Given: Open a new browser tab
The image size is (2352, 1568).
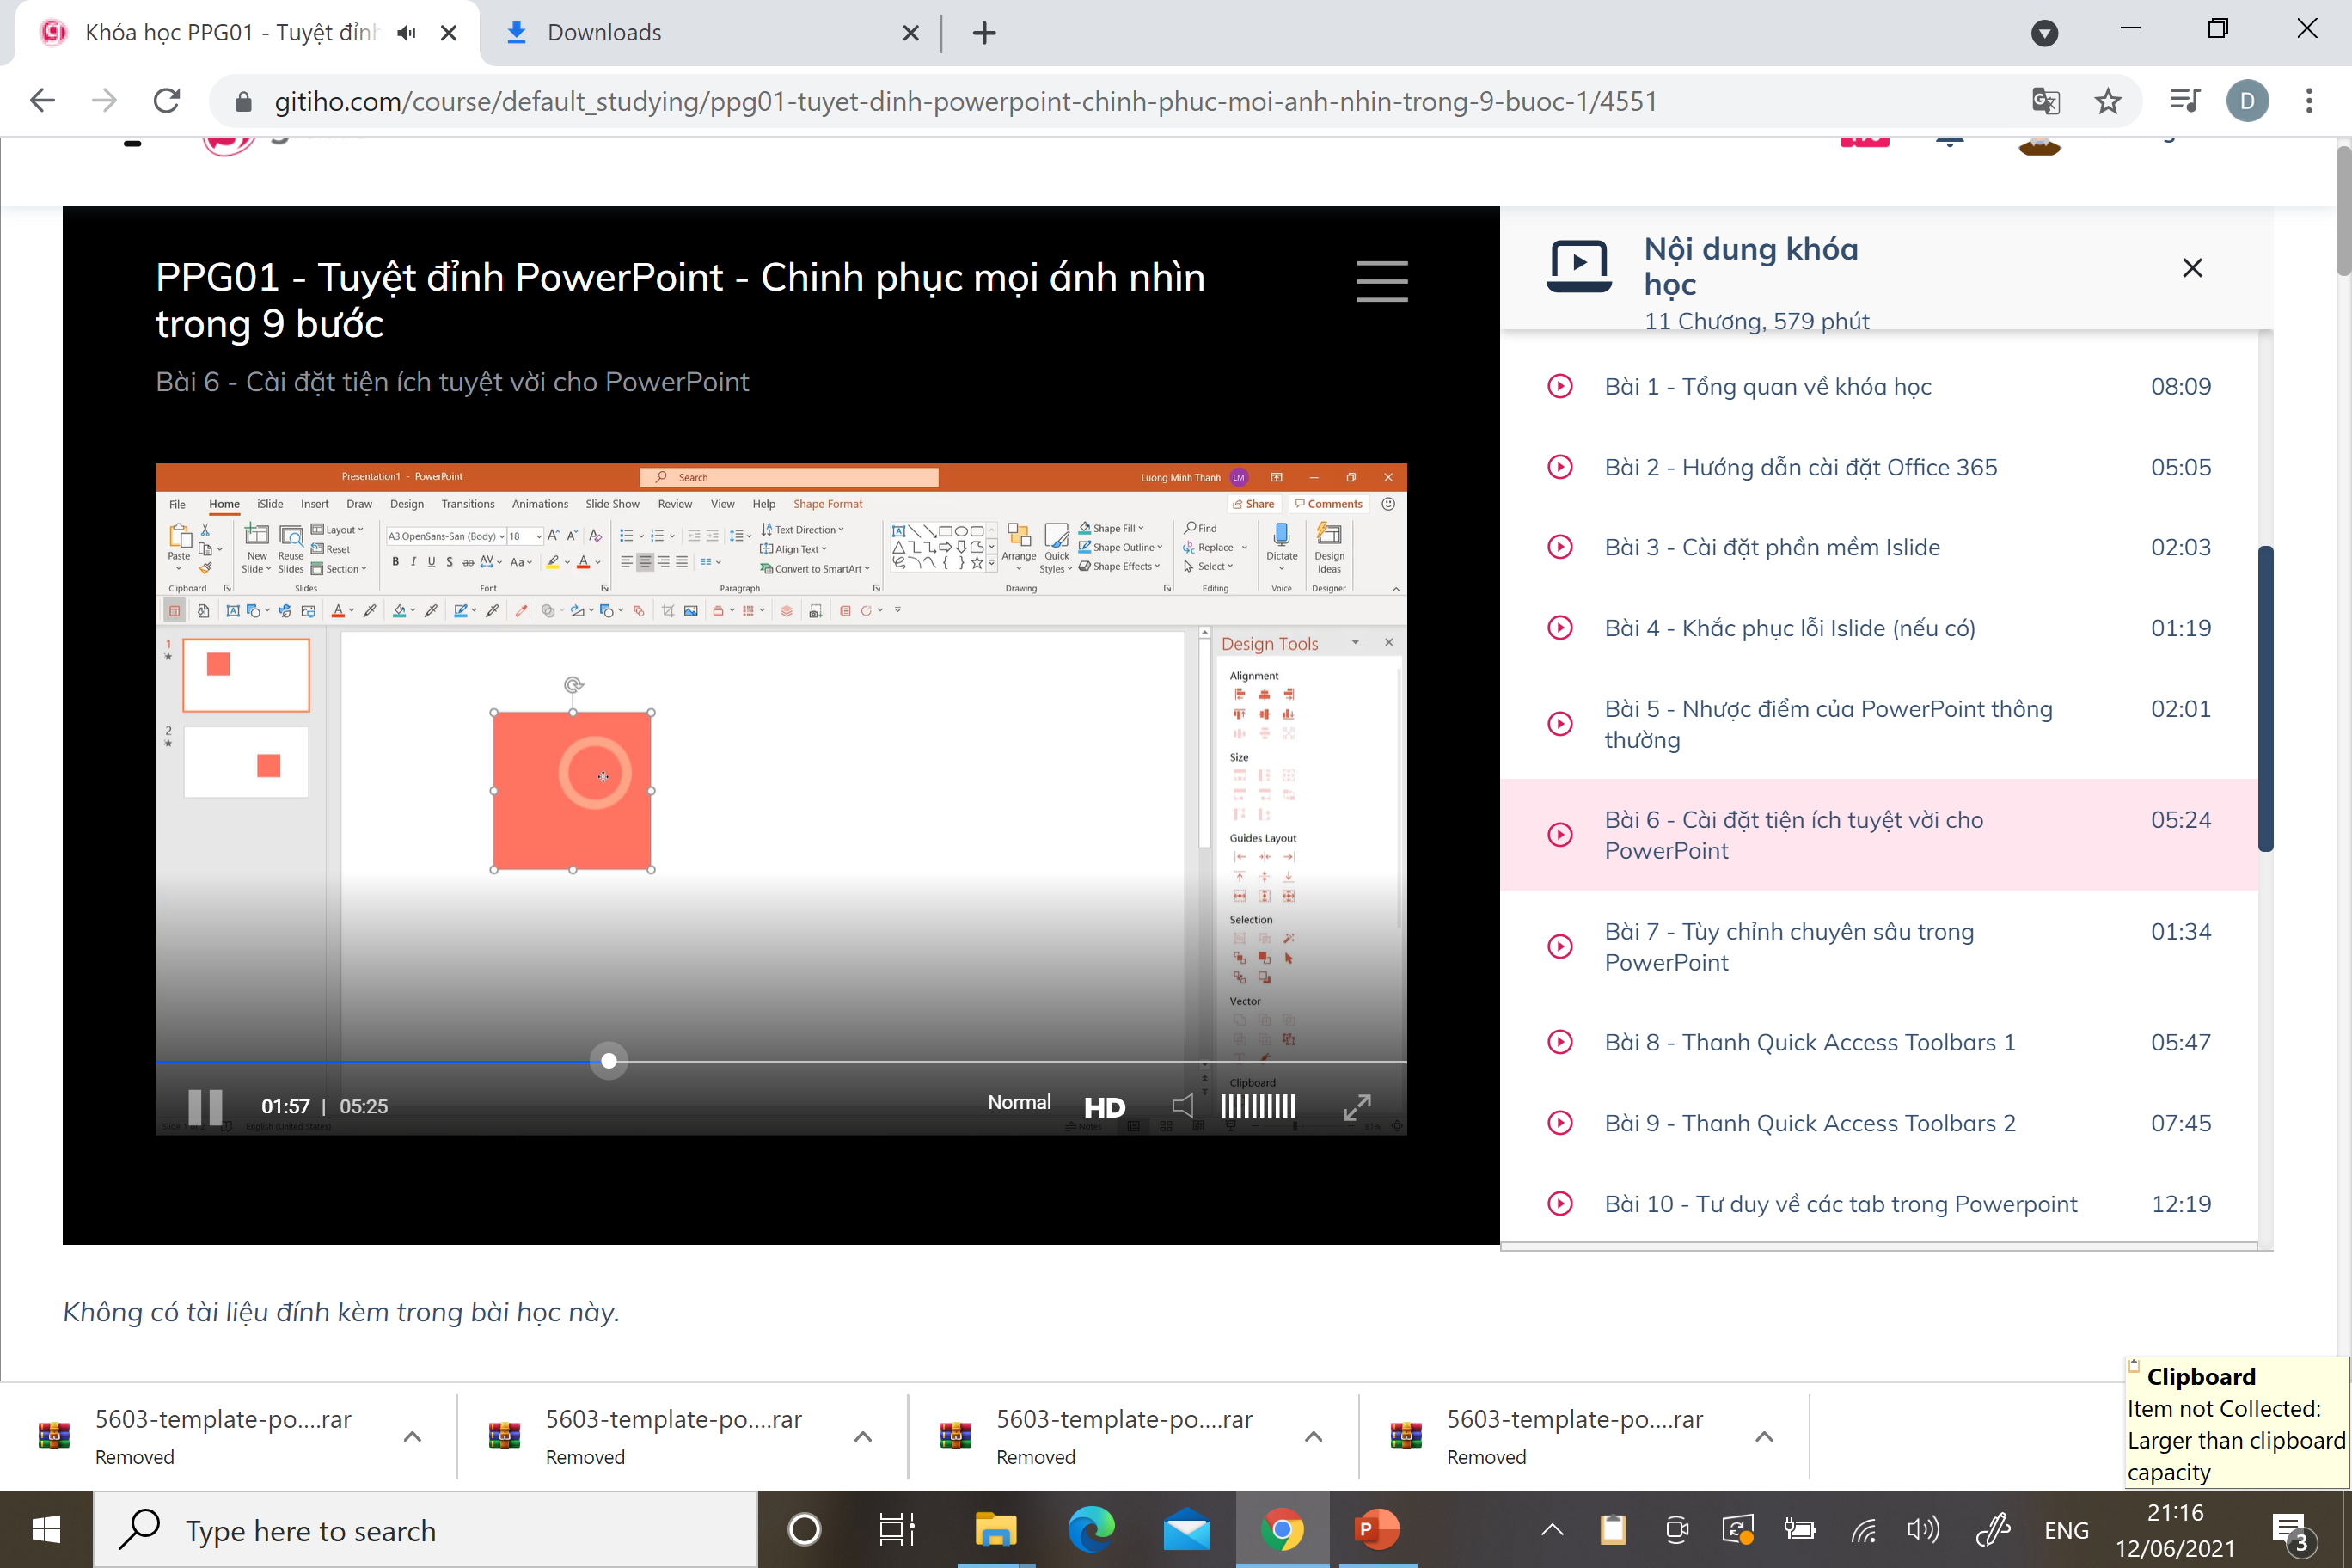Looking at the screenshot, I should (984, 33).
